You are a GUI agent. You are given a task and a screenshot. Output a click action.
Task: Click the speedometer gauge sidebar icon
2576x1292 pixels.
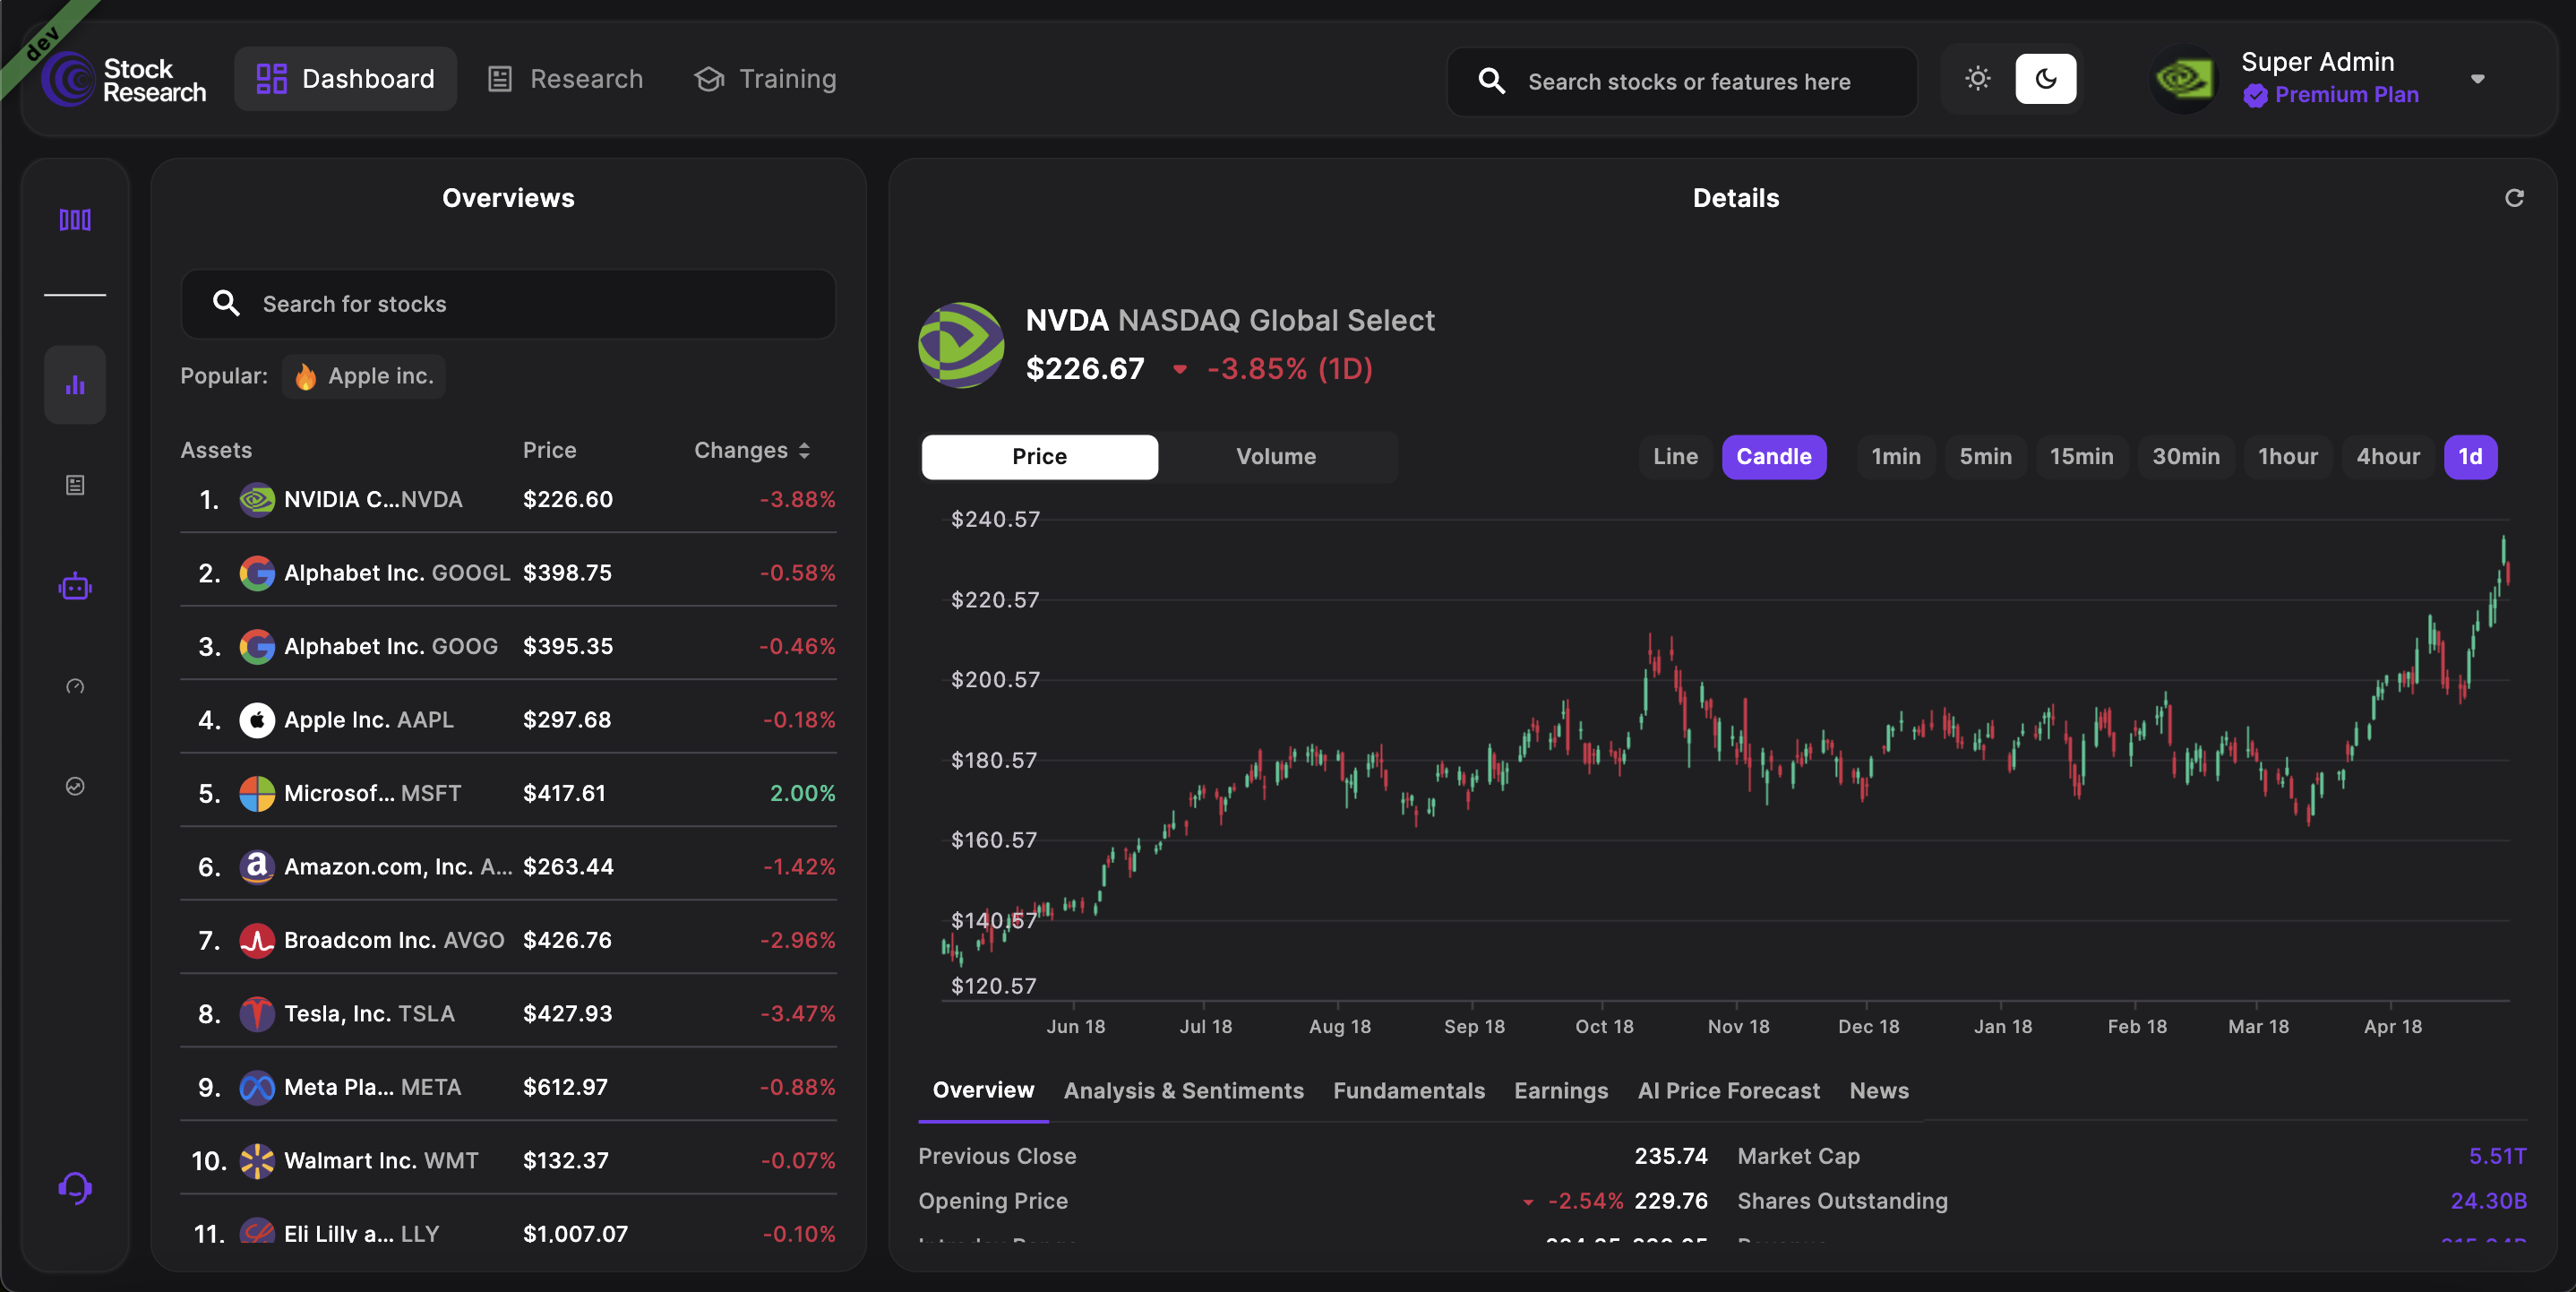[75, 686]
